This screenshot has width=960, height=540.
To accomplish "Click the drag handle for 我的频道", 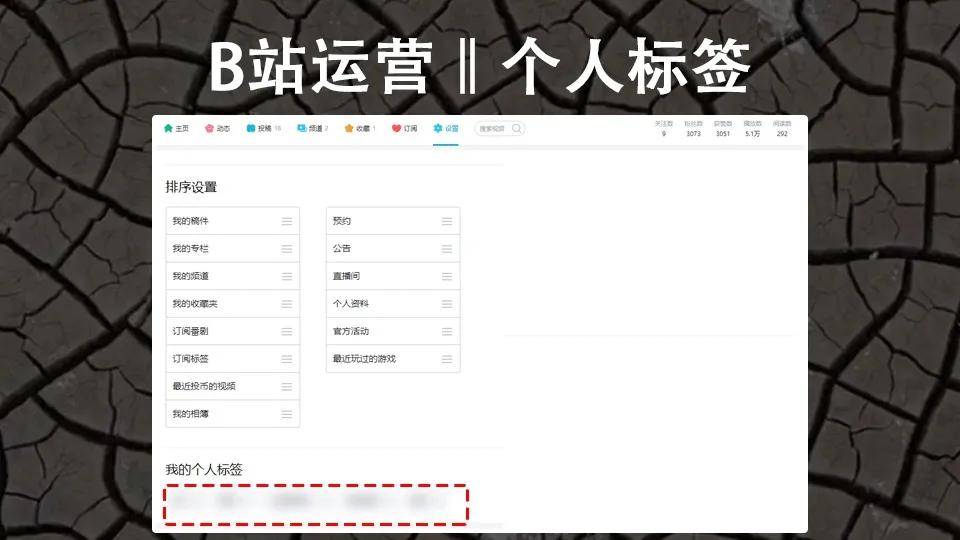I will point(287,277).
